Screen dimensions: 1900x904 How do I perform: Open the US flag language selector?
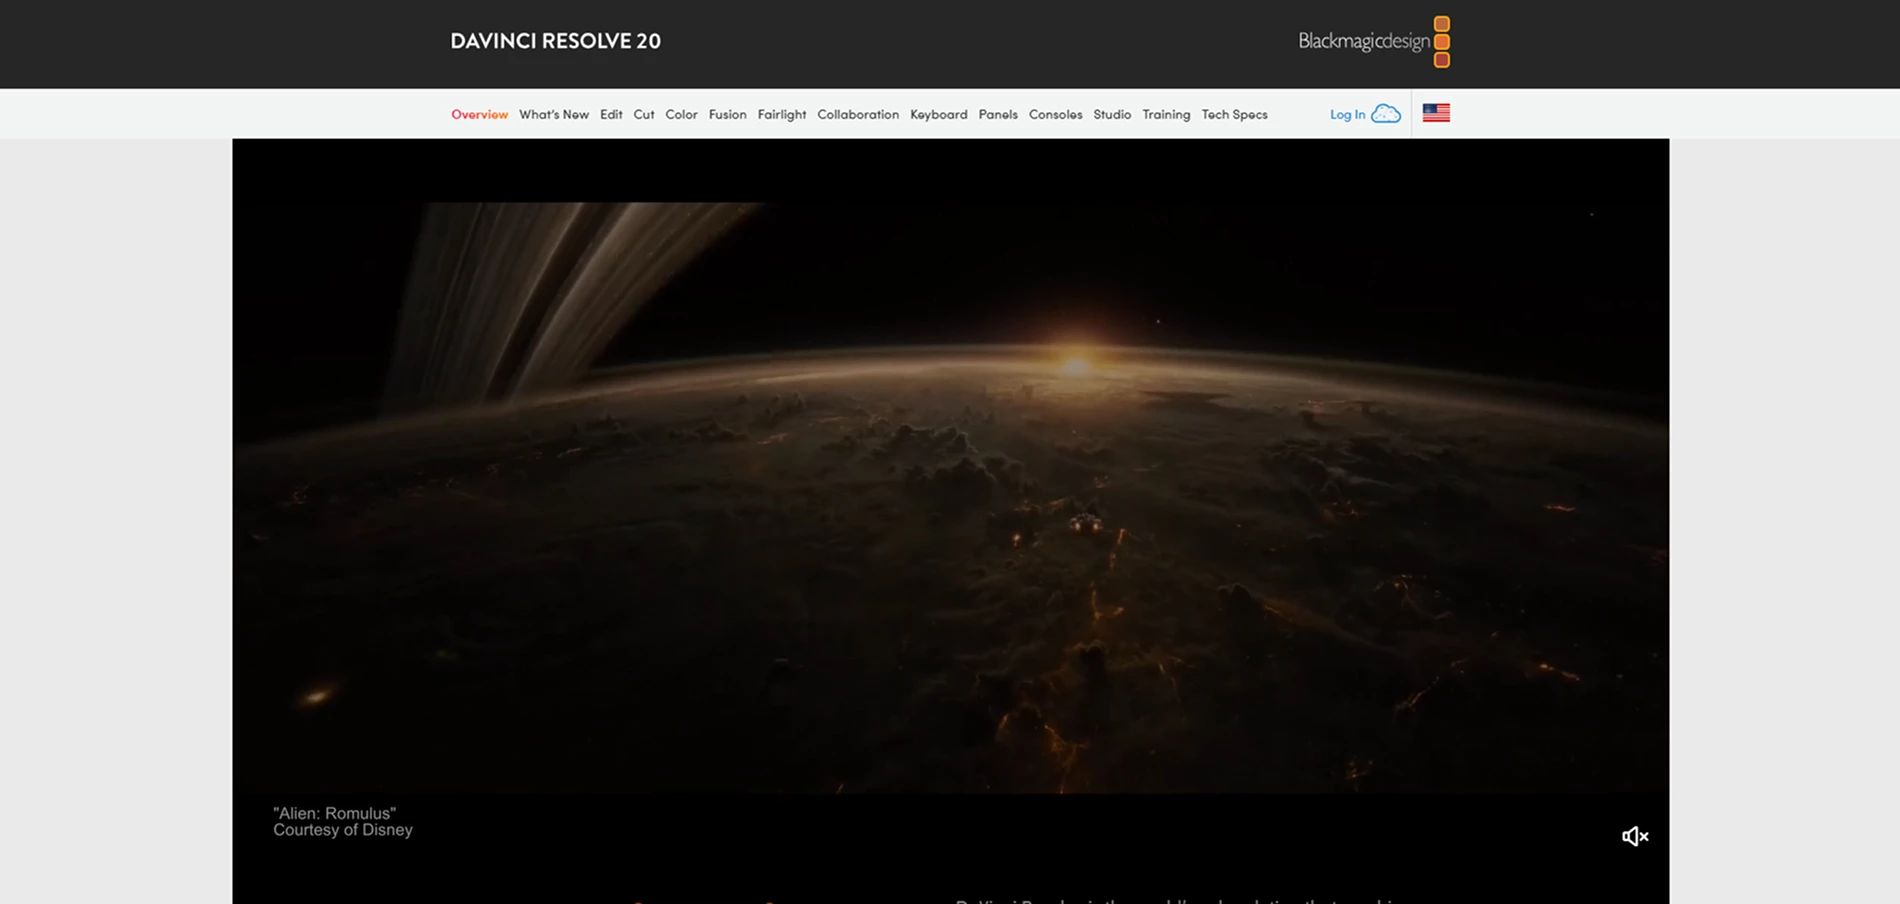[1436, 112]
